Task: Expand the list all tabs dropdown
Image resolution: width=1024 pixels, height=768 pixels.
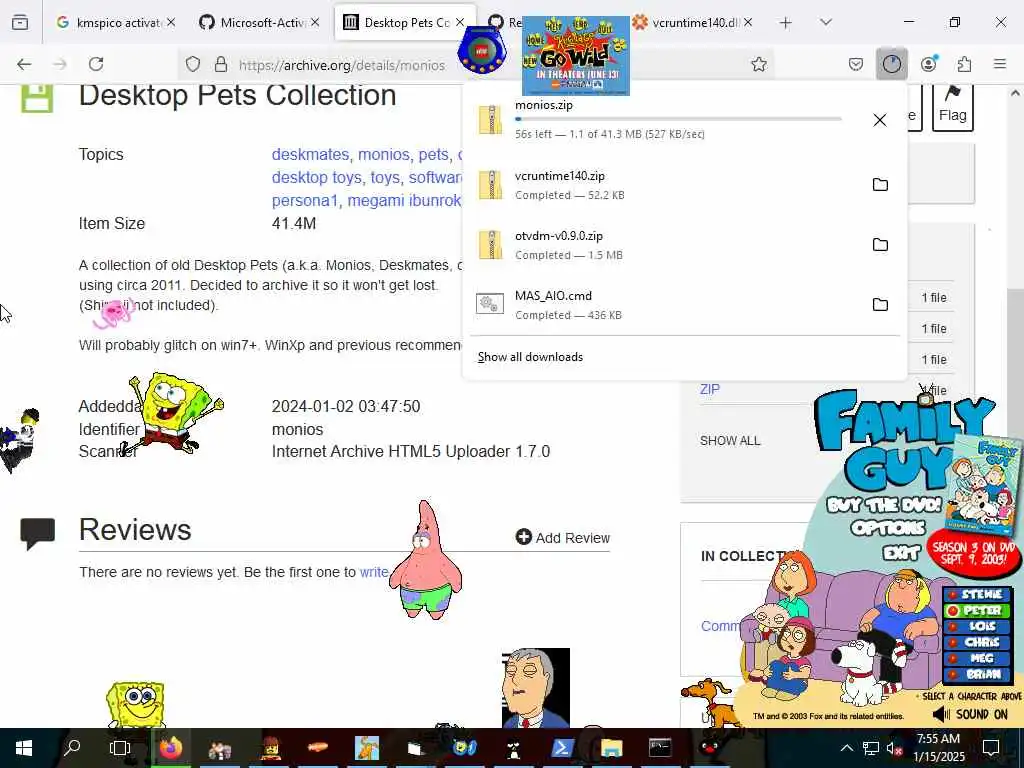Action: pos(826,22)
